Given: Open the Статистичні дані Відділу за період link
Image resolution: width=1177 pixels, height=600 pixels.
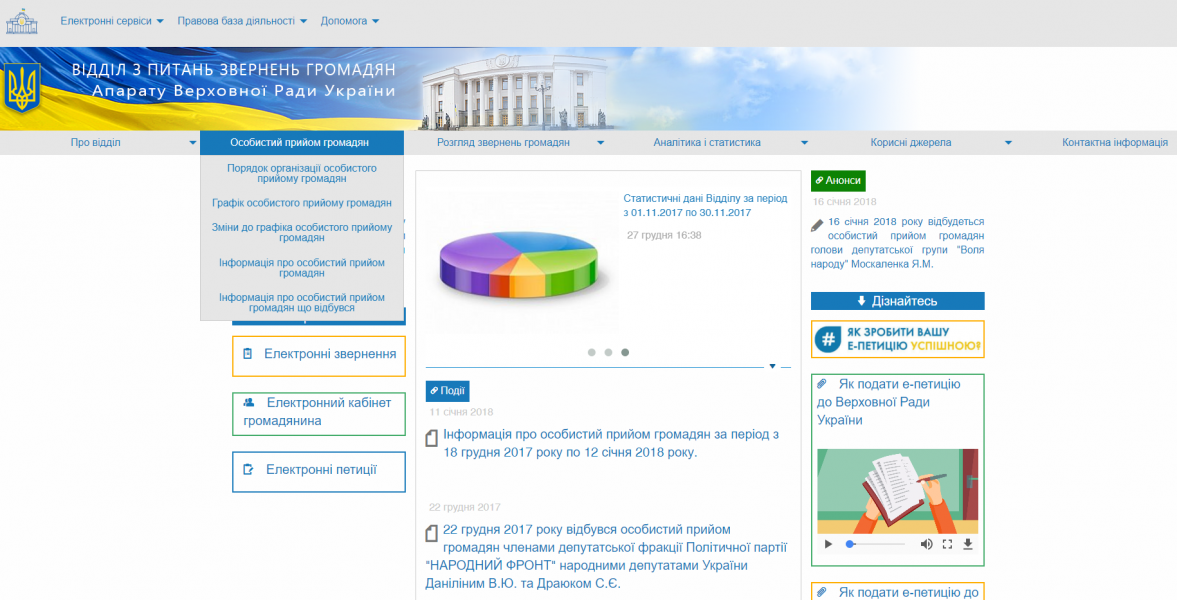Looking at the screenshot, I should pos(705,206).
